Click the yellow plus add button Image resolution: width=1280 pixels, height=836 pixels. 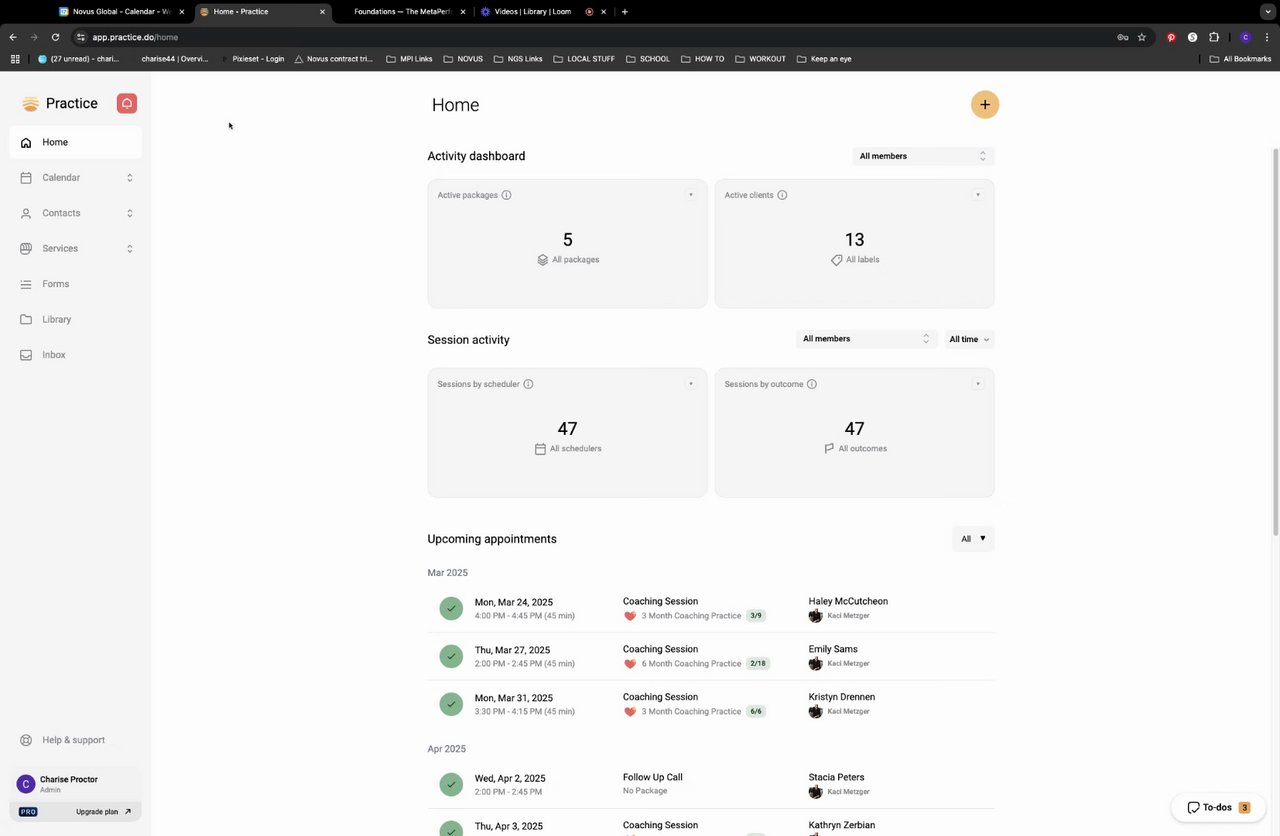(984, 105)
